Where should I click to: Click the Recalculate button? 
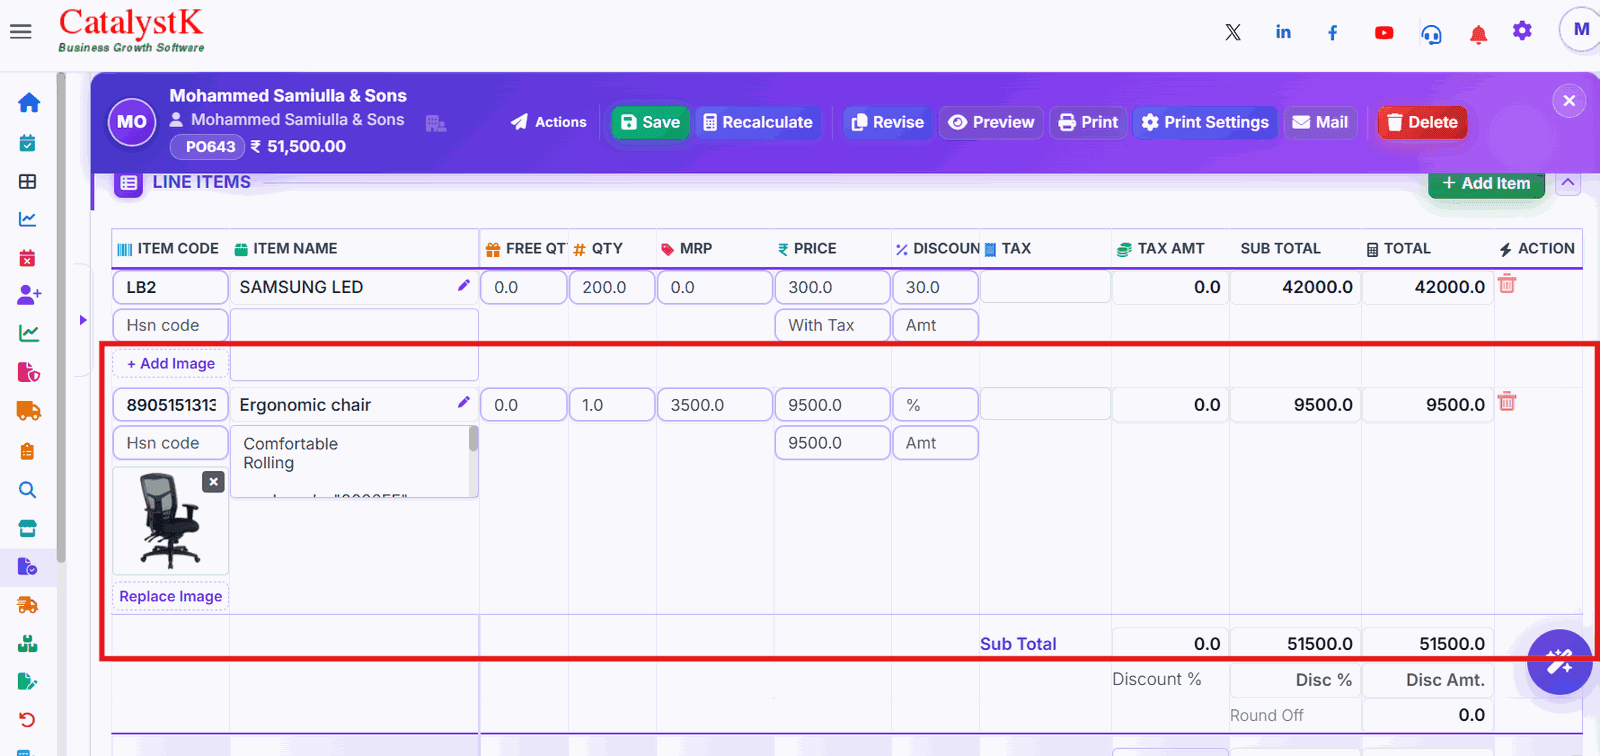pos(758,122)
